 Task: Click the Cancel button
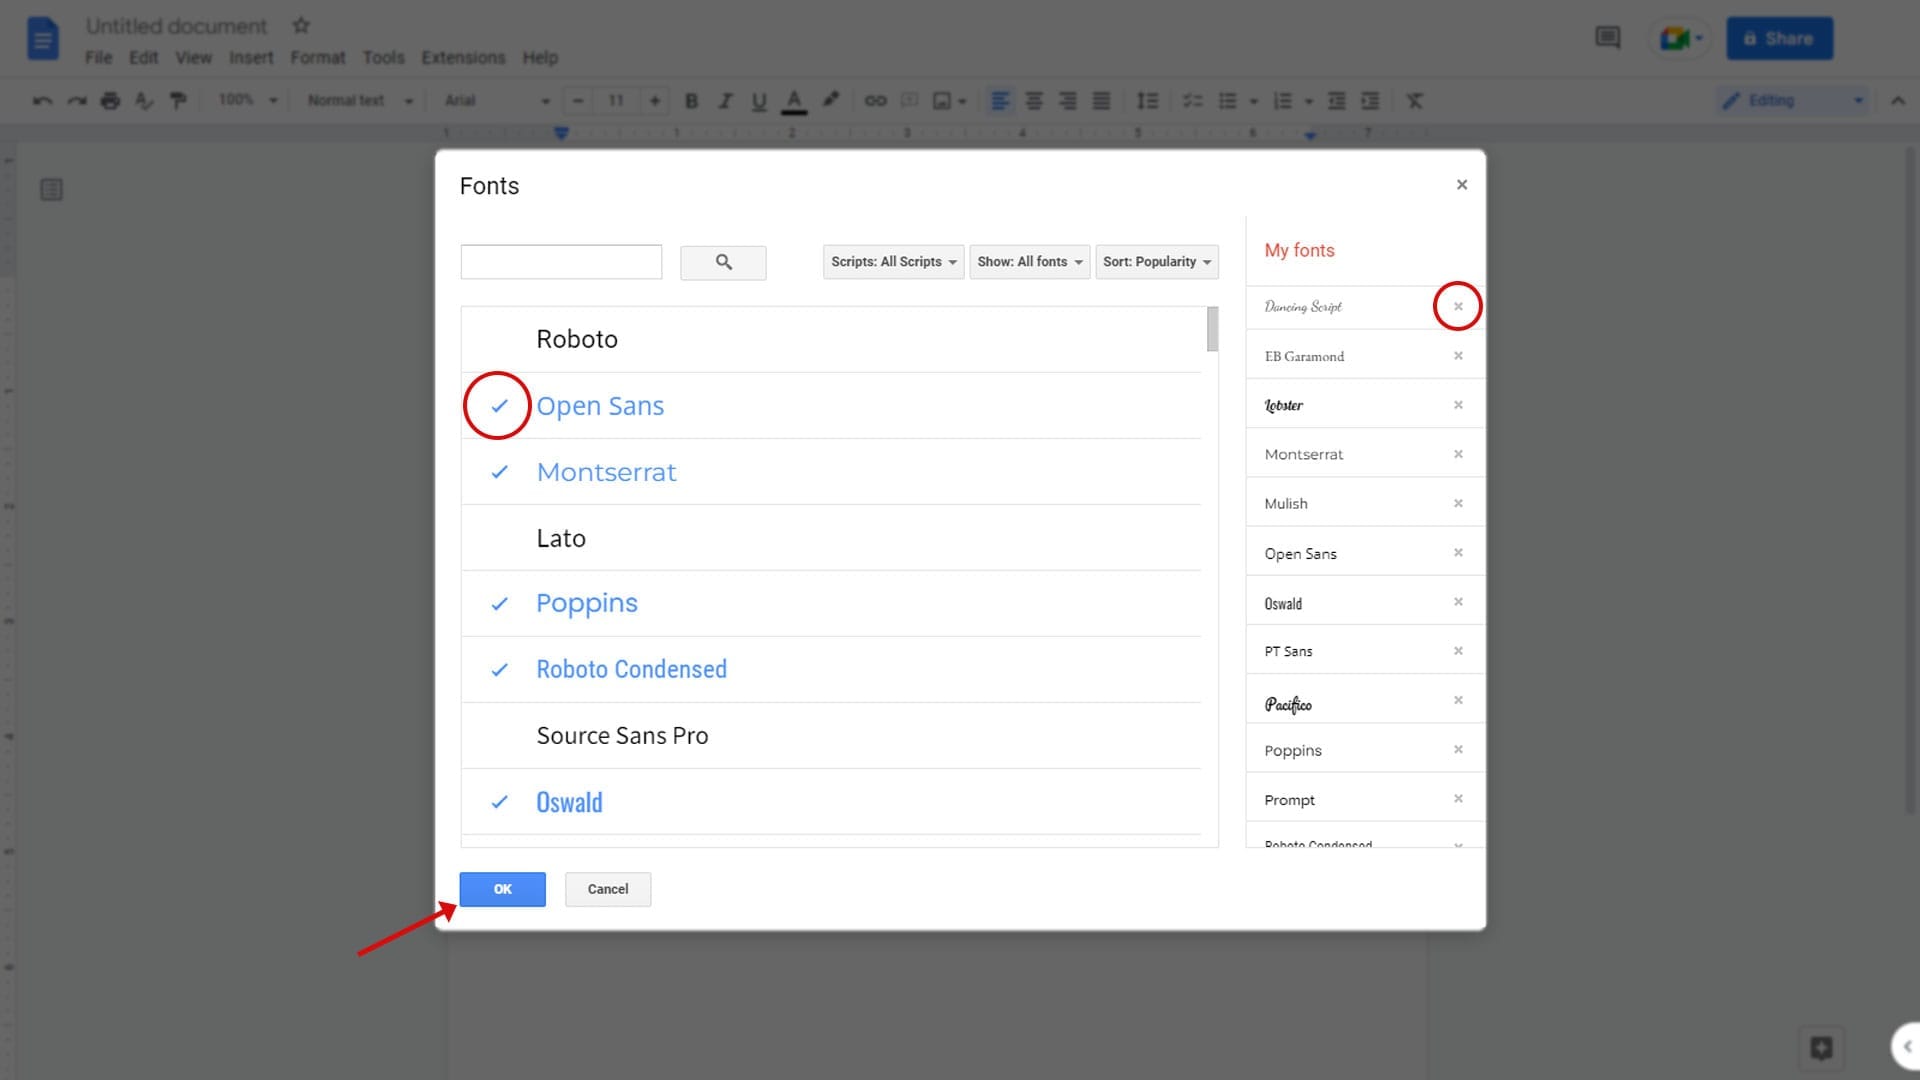pyautogui.click(x=608, y=889)
